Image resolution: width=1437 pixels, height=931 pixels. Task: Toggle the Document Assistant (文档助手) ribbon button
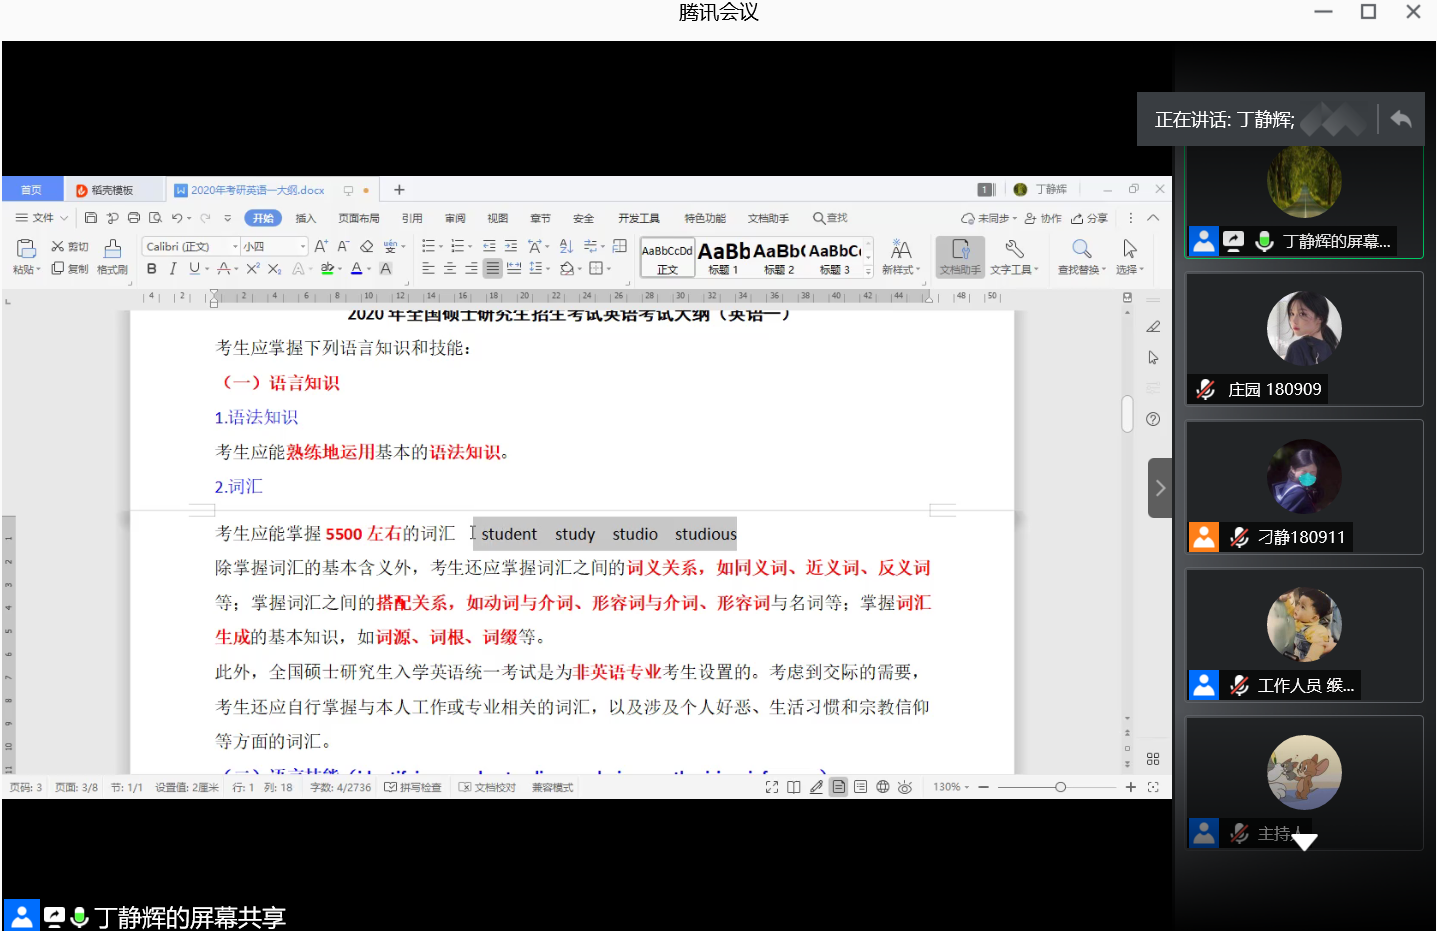point(960,256)
